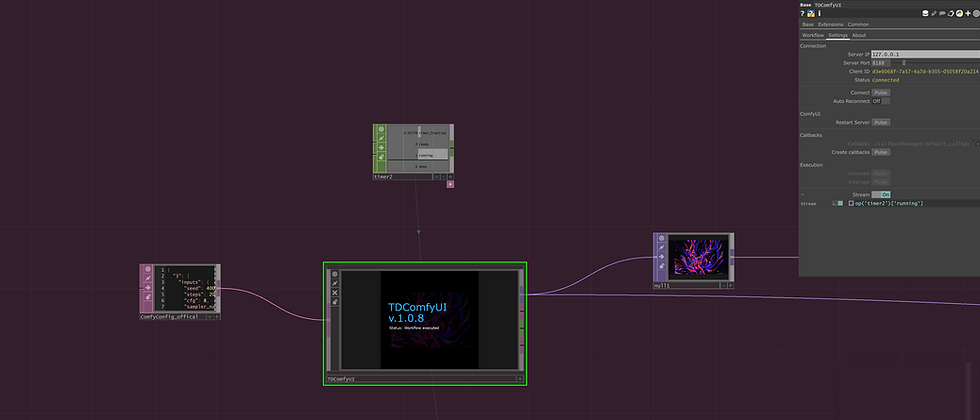Toggle lock flag on null1 node
980x420 pixels.
662,266
